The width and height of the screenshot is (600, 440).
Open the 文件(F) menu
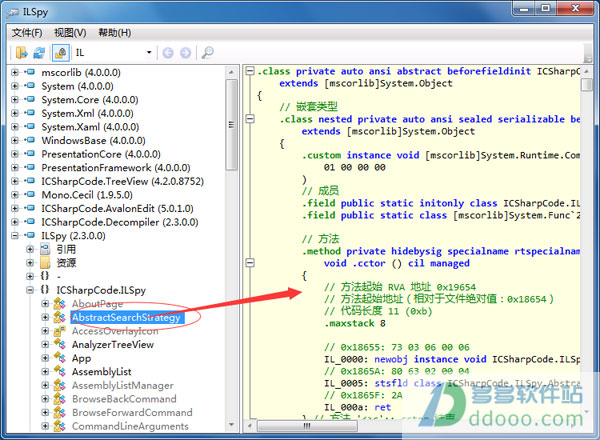click(x=27, y=33)
